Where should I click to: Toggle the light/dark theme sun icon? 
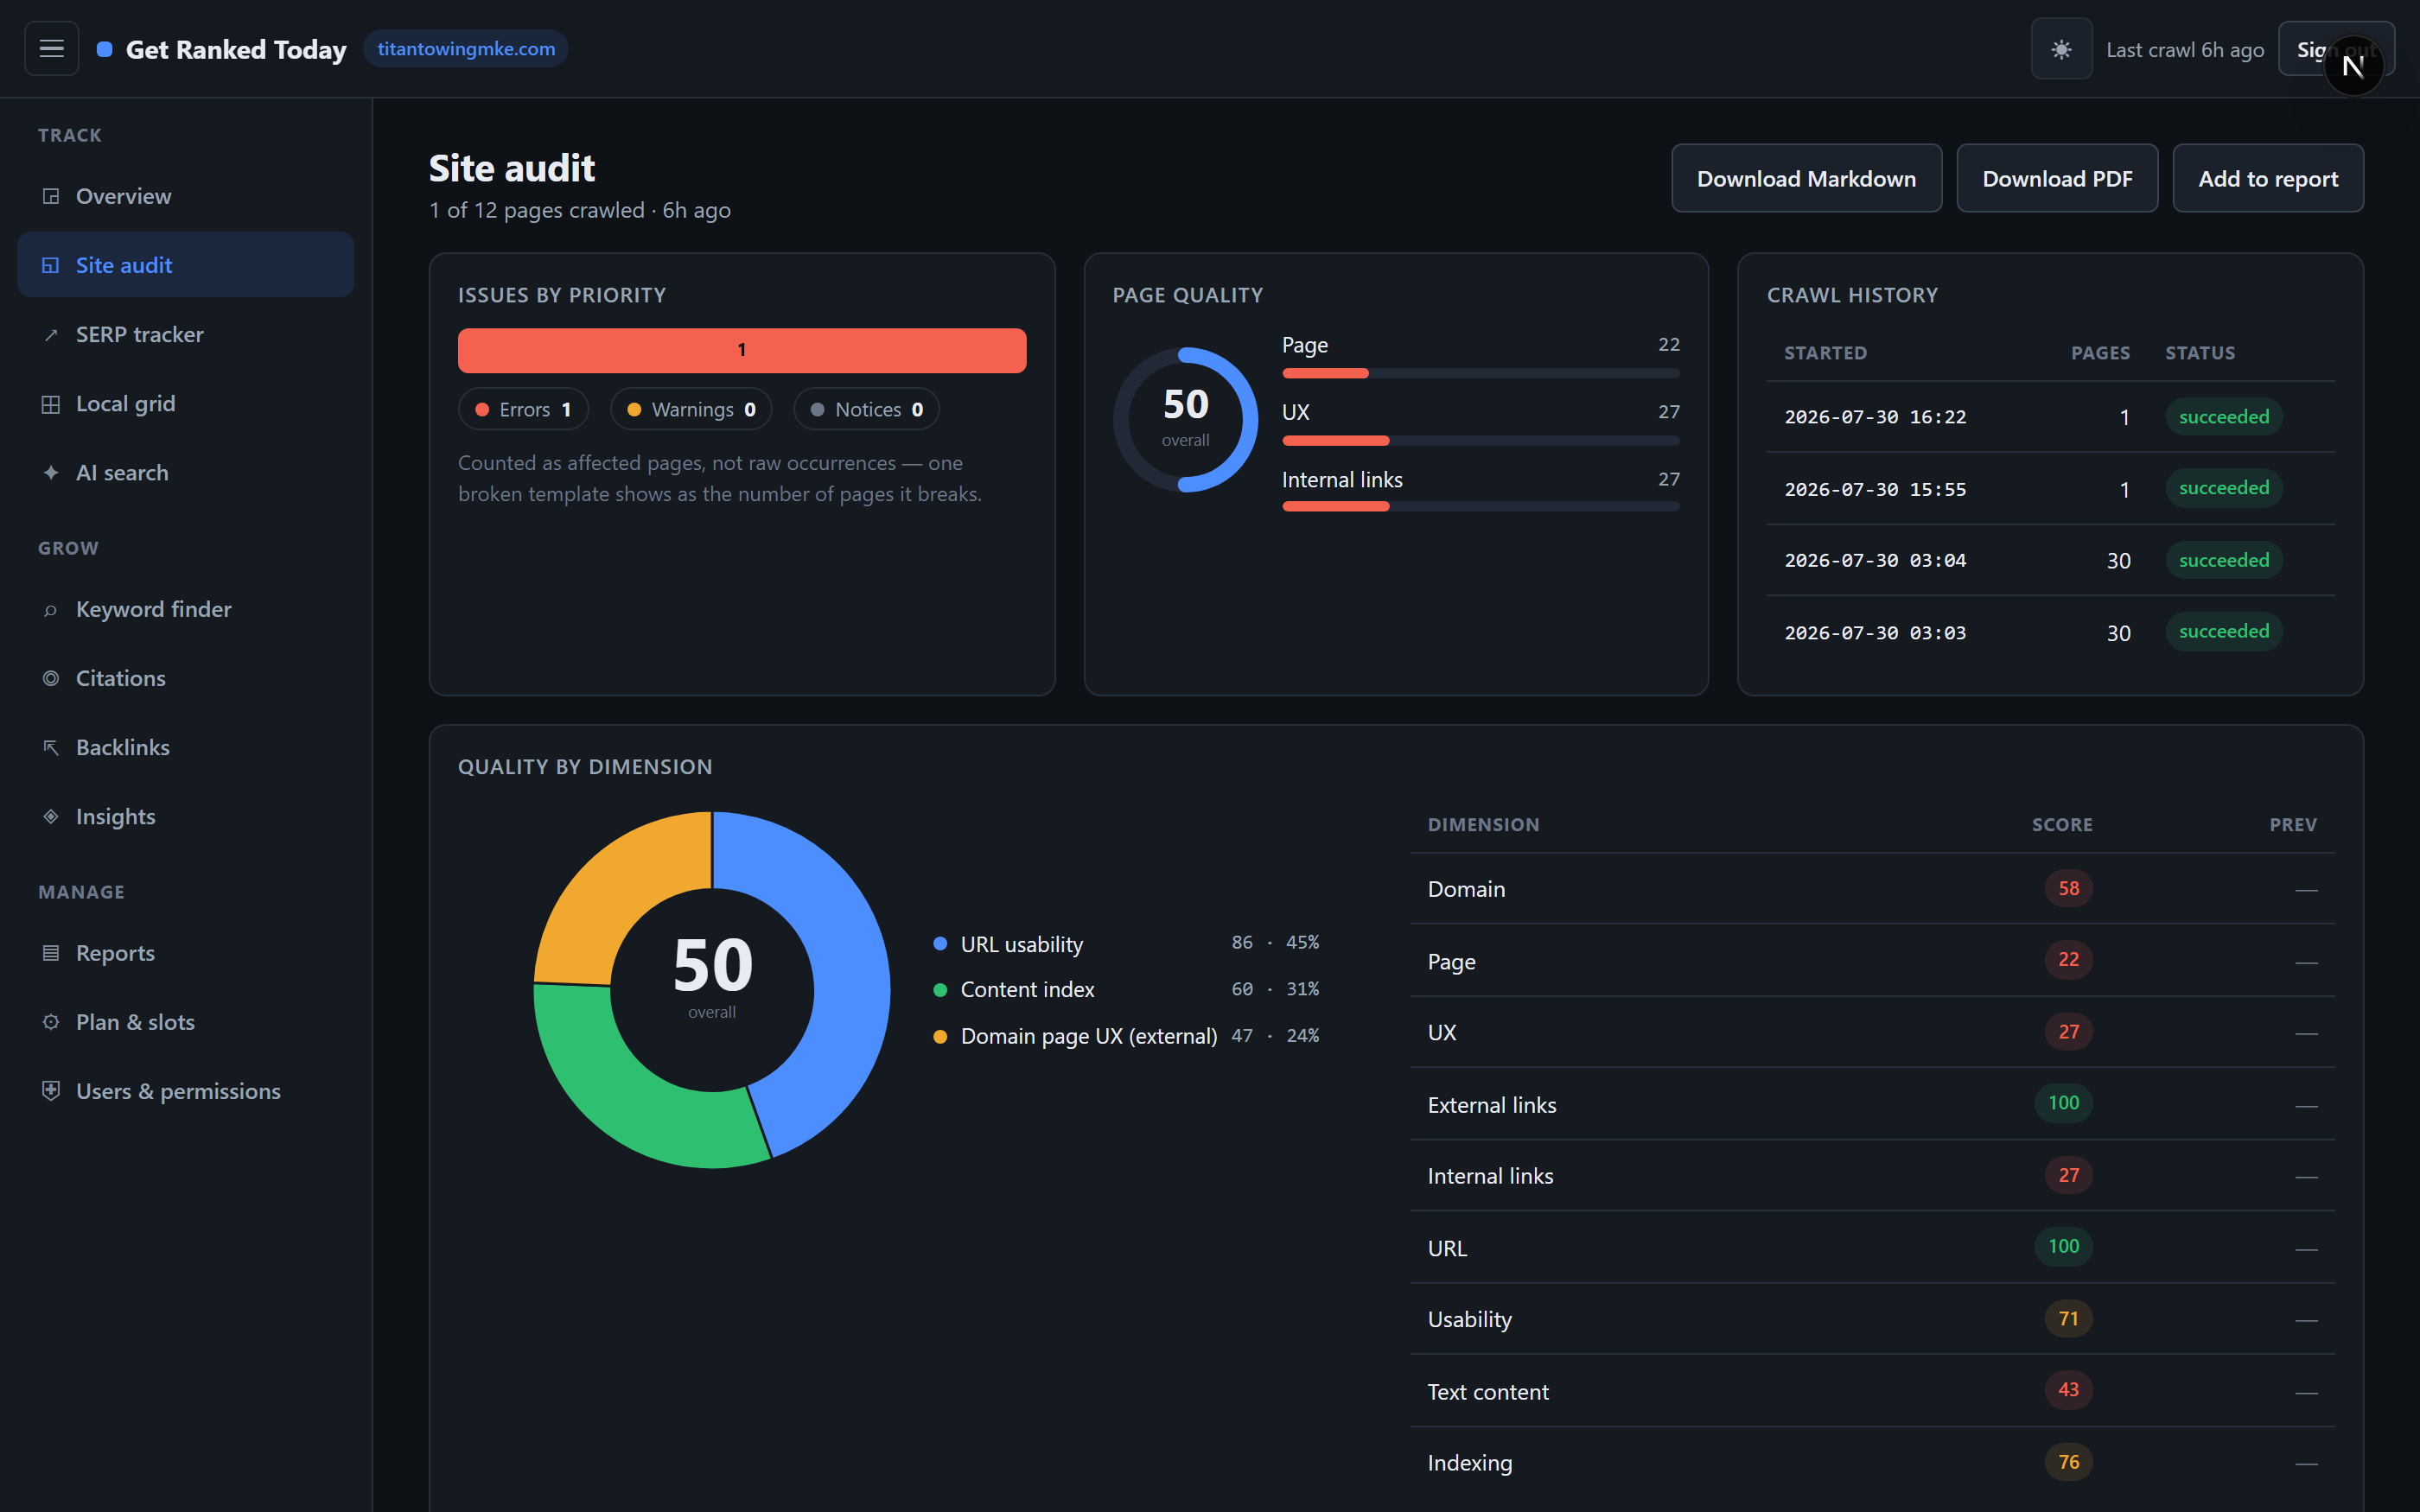[x=2061, y=49]
